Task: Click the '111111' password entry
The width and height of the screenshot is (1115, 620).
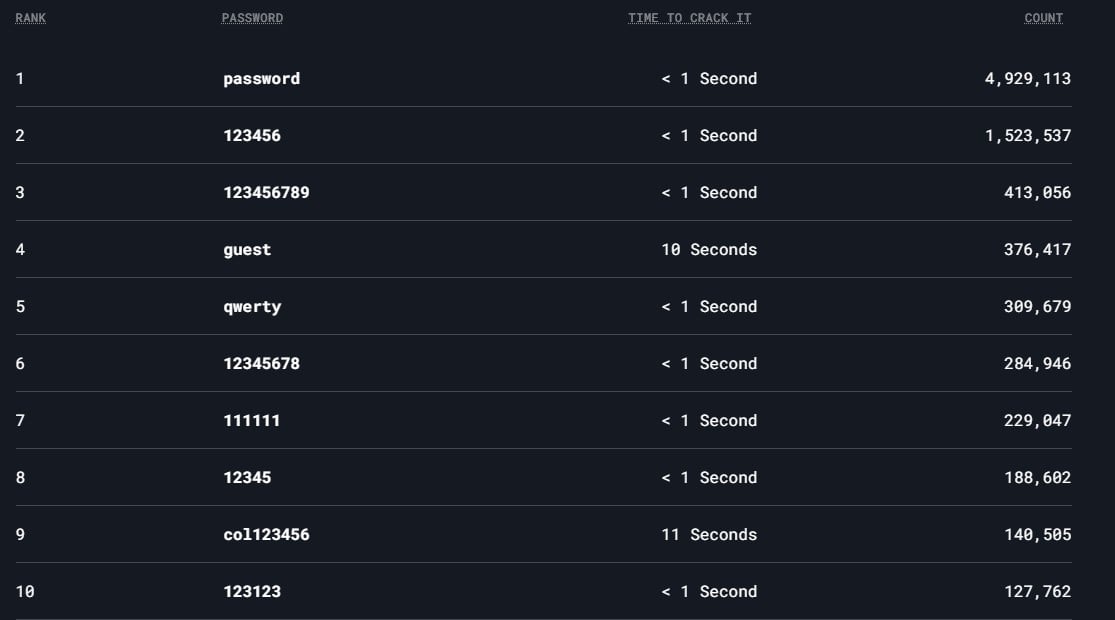Action: coord(251,420)
